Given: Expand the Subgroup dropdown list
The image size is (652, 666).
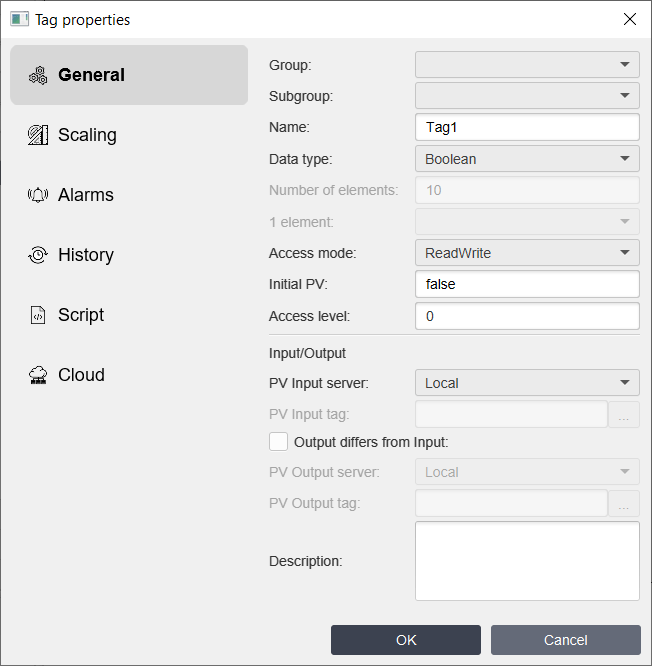Looking at the screenshot, I should pyautogui.click(x=527, y=96).
